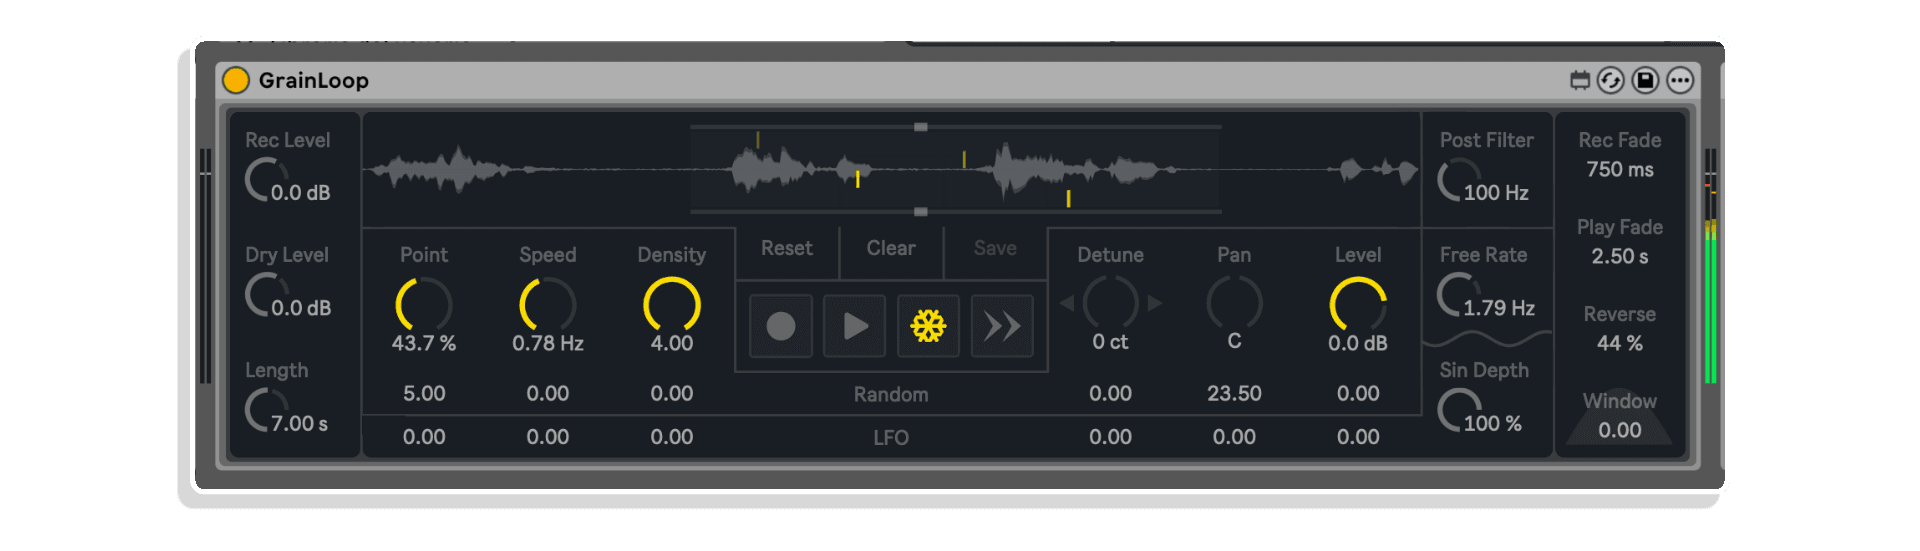Click the double-arrow fast forward button
This screenshot has height=551, width=1920.
point(1002,326)
